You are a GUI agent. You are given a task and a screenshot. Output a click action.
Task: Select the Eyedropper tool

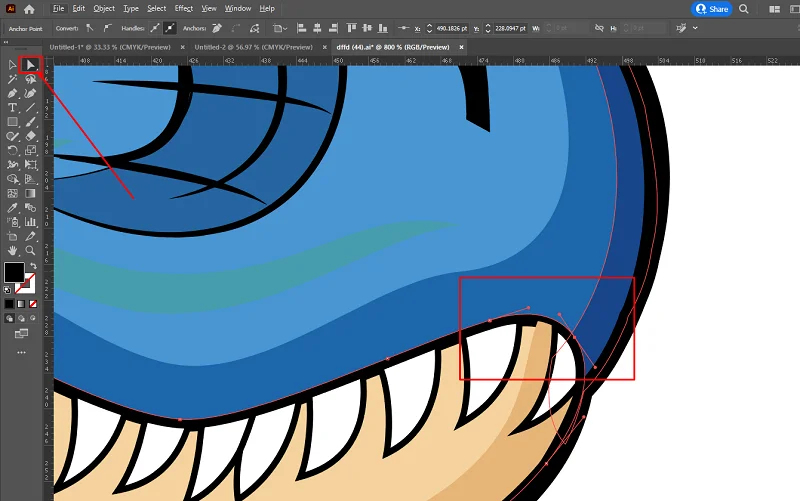12,208
